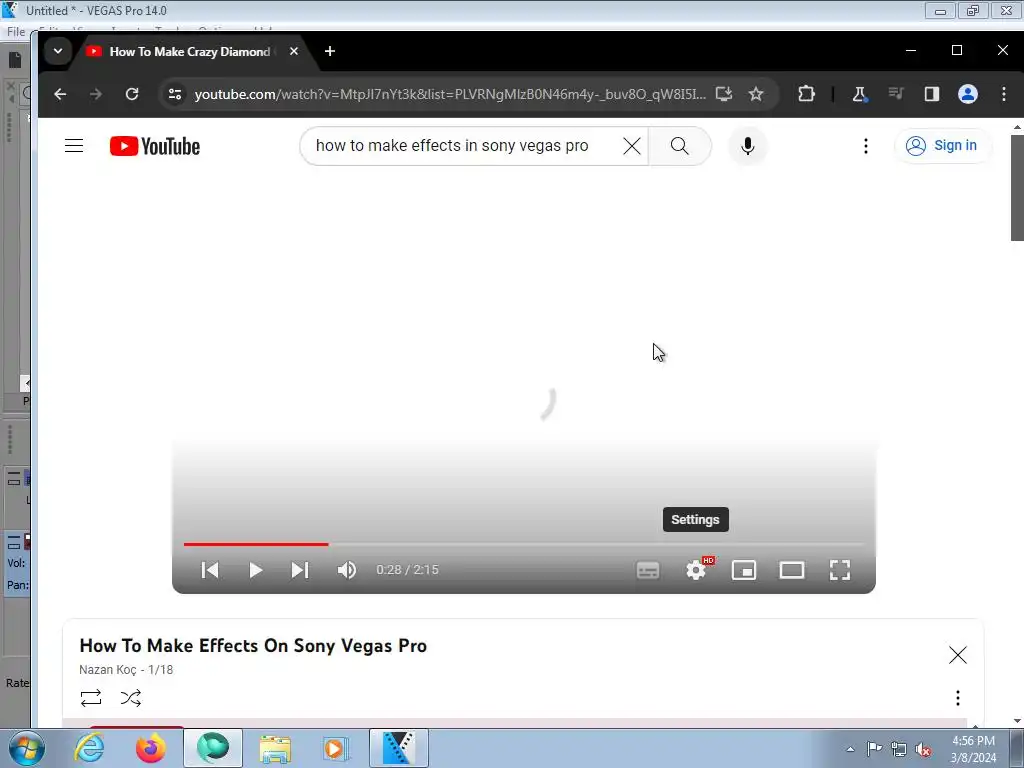Open playlist three-dot options

coord(957,697)
